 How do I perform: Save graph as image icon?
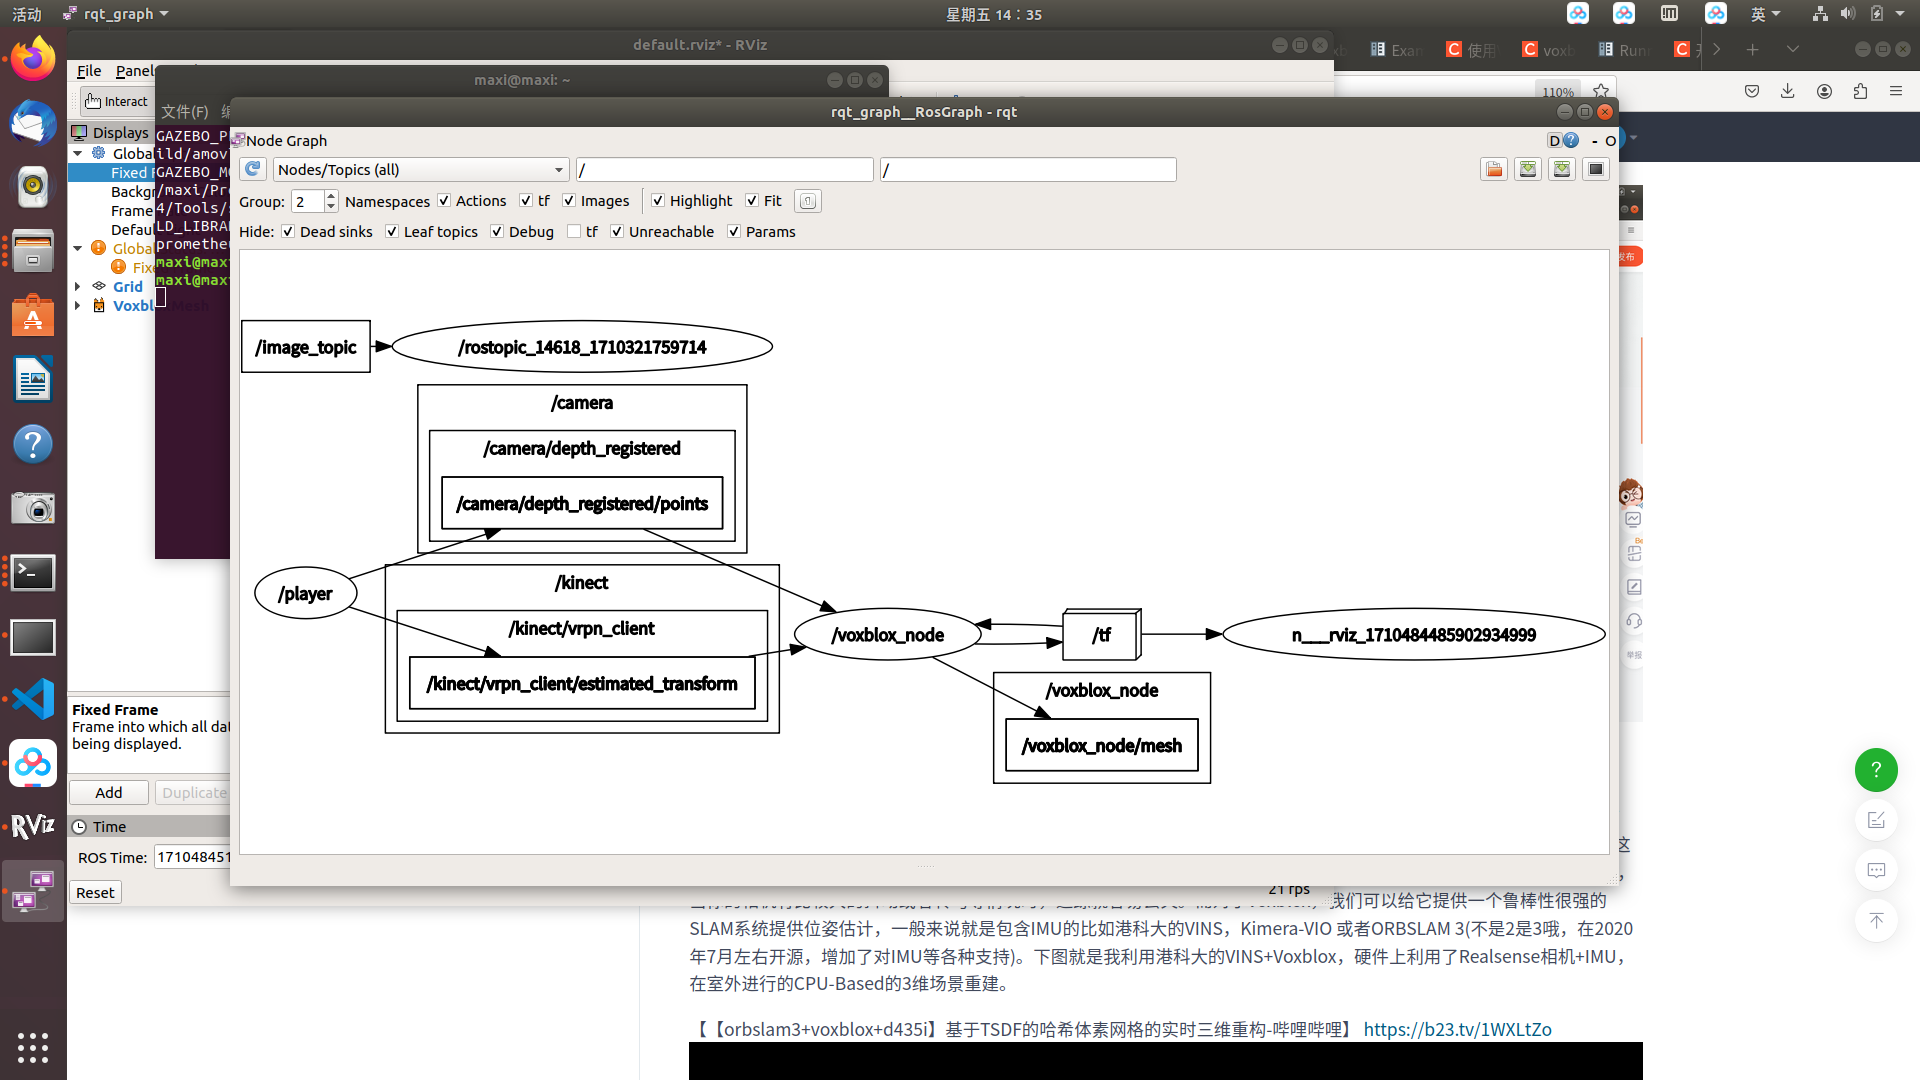click(x=1596, y=169)
